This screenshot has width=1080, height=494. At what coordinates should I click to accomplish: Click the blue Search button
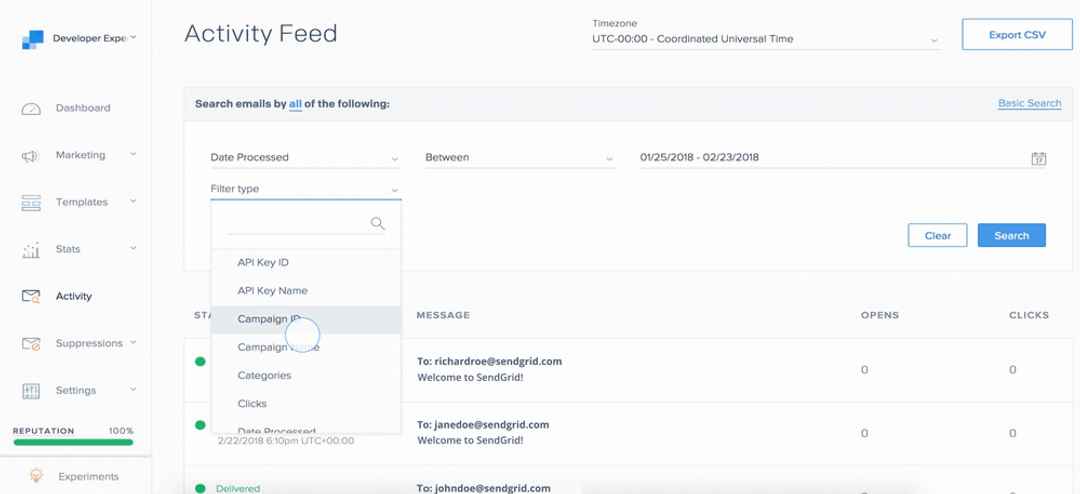coord(1012,236)
